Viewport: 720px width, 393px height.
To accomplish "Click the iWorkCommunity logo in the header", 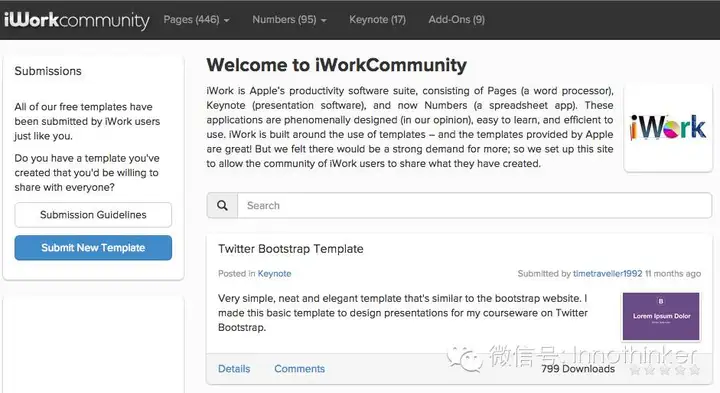I will pyautogui.click(x=77, y=20).
